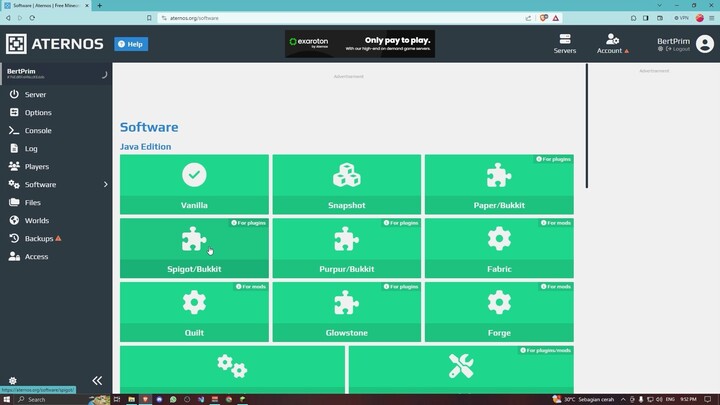720x405 pixels.
Task: Open the exaroton advertisement banner
Action: (x=360, y=44)
